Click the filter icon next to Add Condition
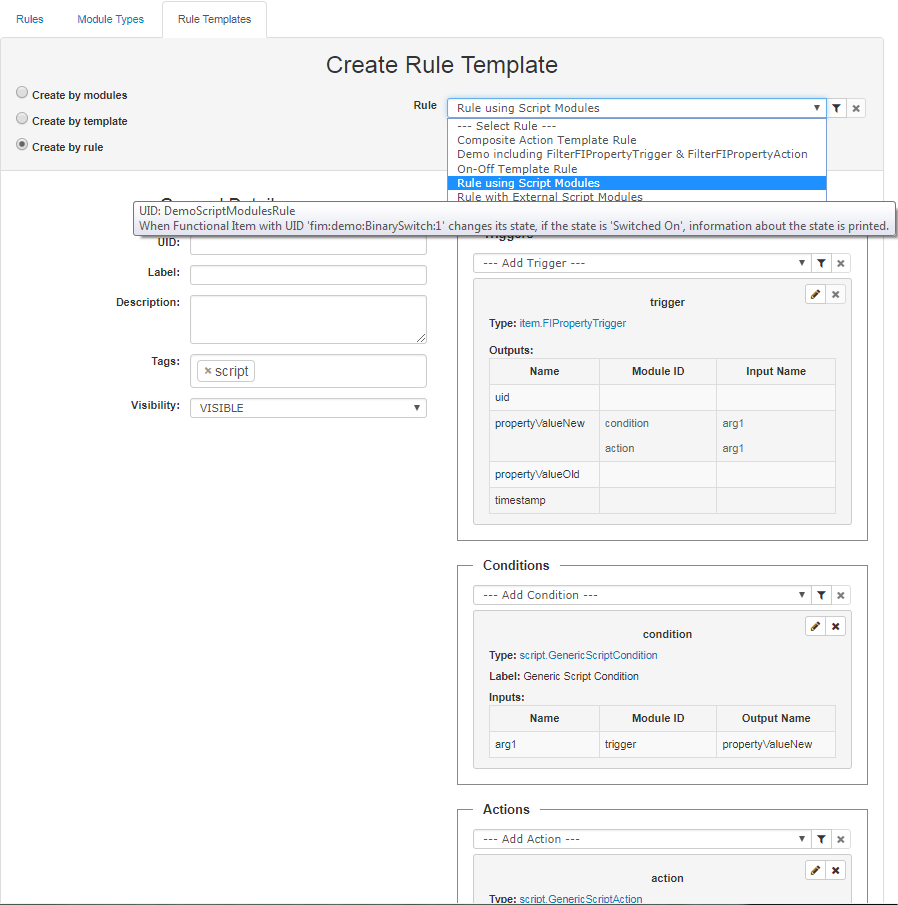The width and height of the screenshot is (898, 905). 821,594
